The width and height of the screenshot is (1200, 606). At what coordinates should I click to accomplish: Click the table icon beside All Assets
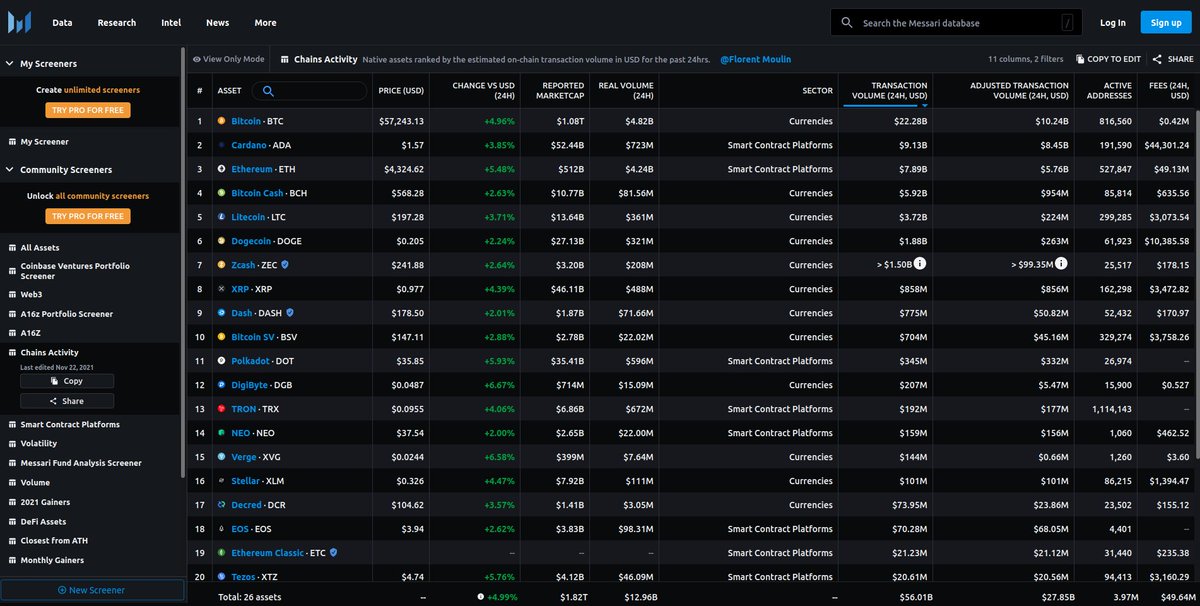coord(12,247)
